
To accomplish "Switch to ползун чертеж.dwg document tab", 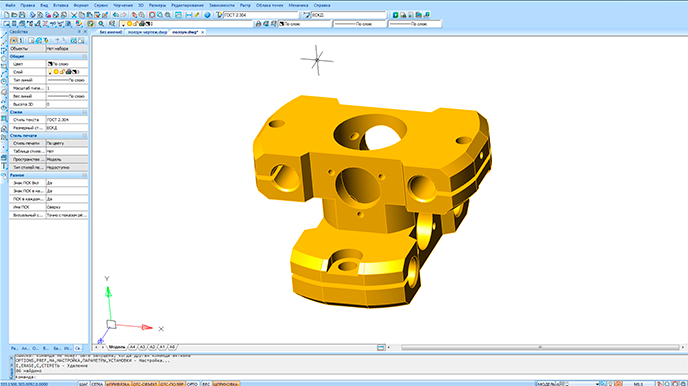I will click(x=147, y=32).
